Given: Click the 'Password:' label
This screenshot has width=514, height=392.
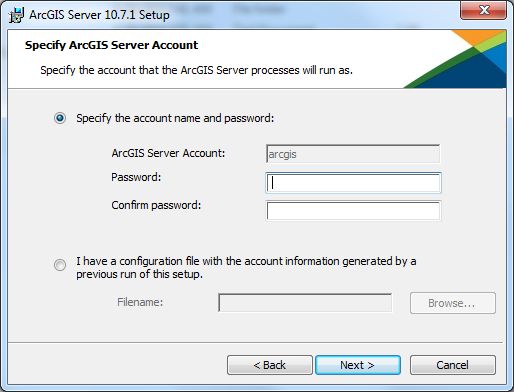Looking at the screenshot, I should tap(136, 177).
